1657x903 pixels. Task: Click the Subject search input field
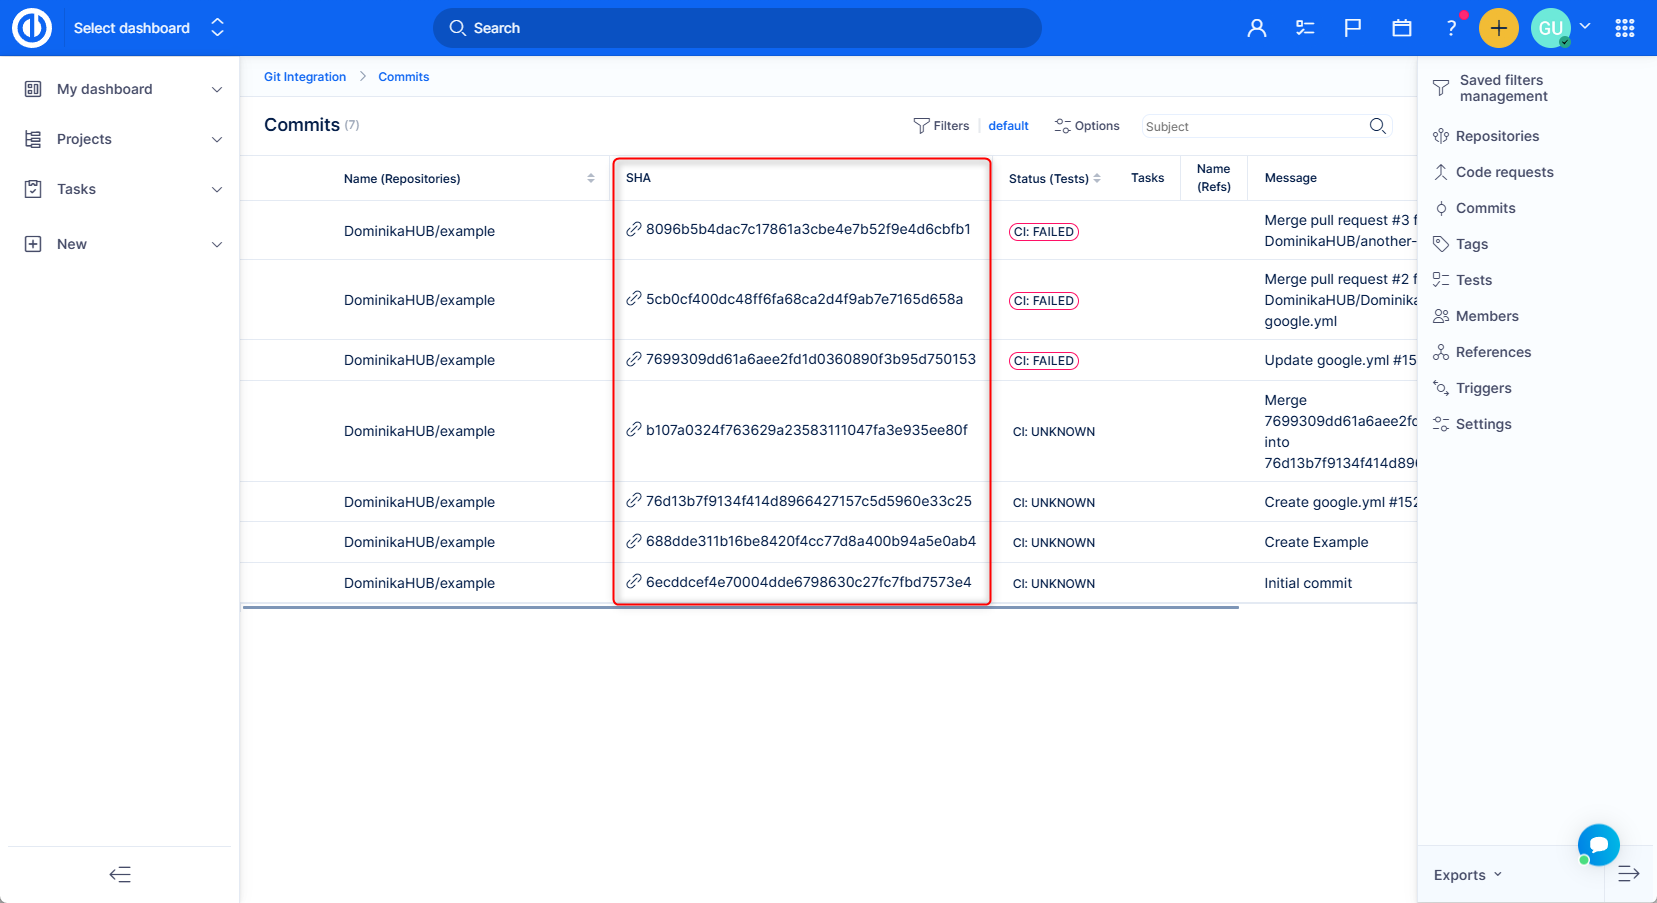1253,127
